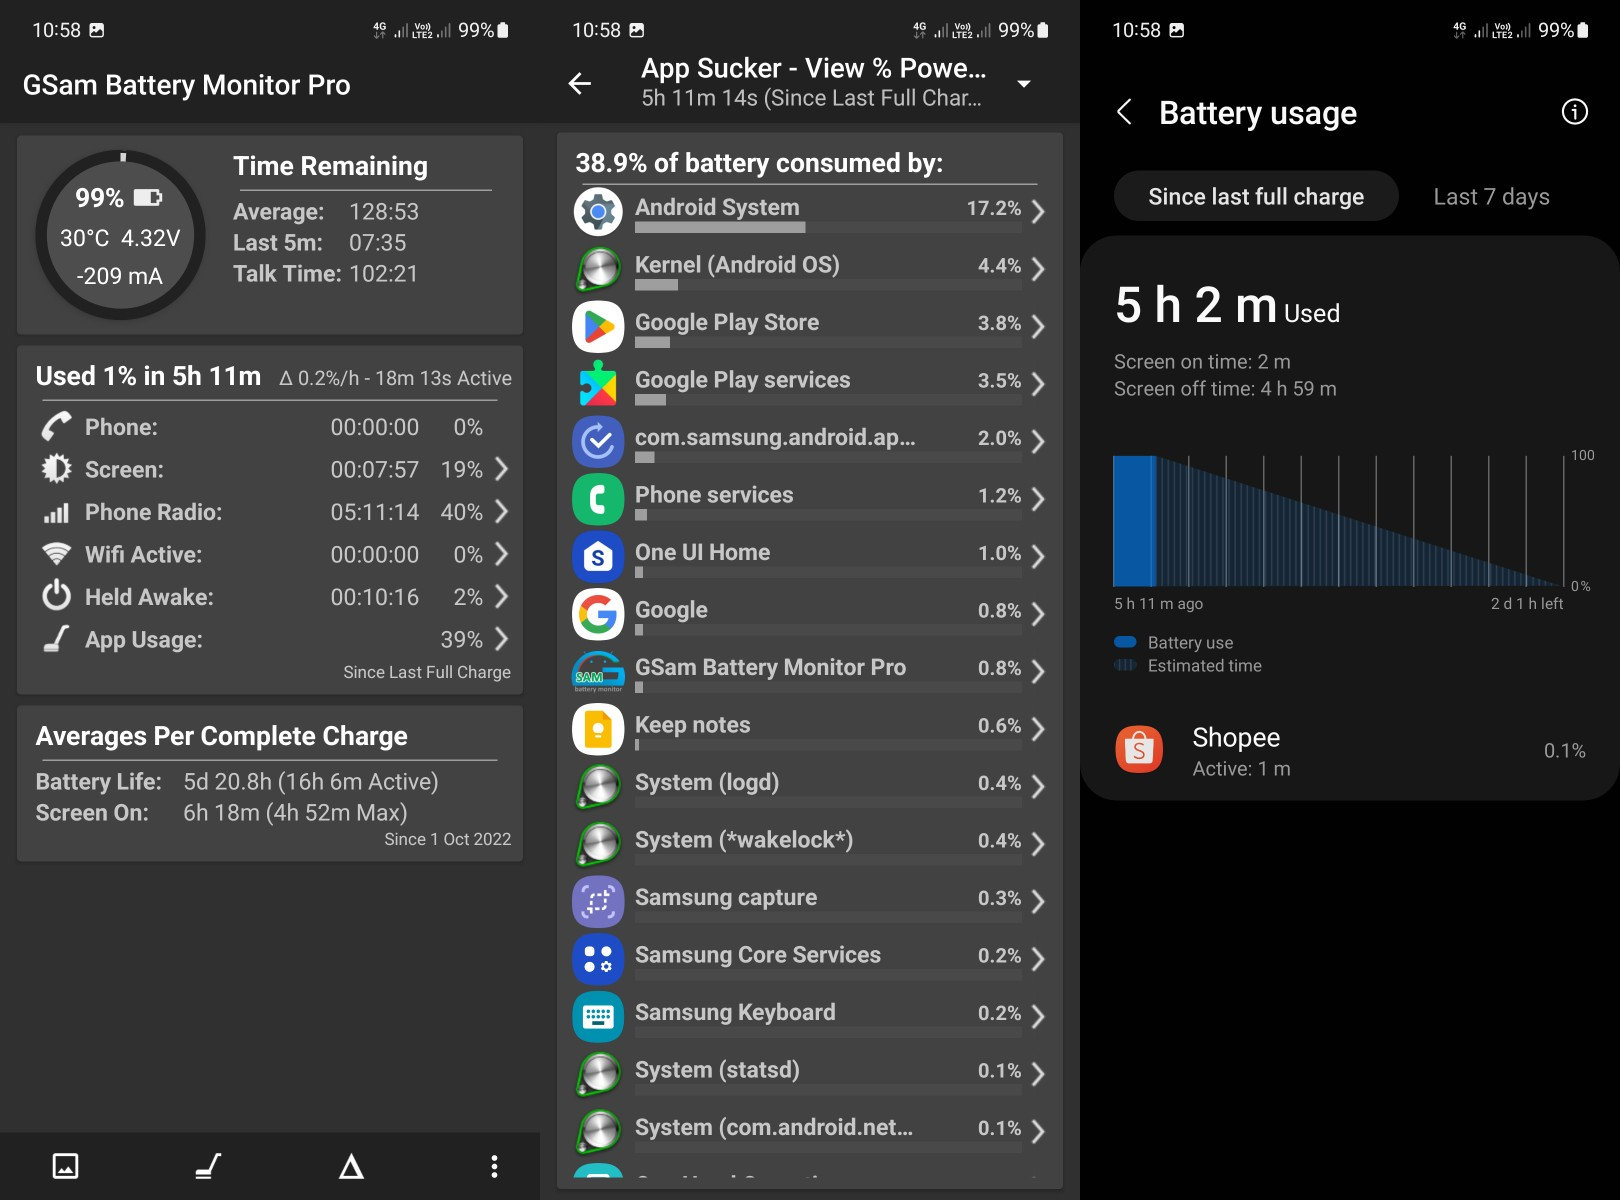
Task: Tap the Samsung Keyboard icon
Action: pos(598,1016)
